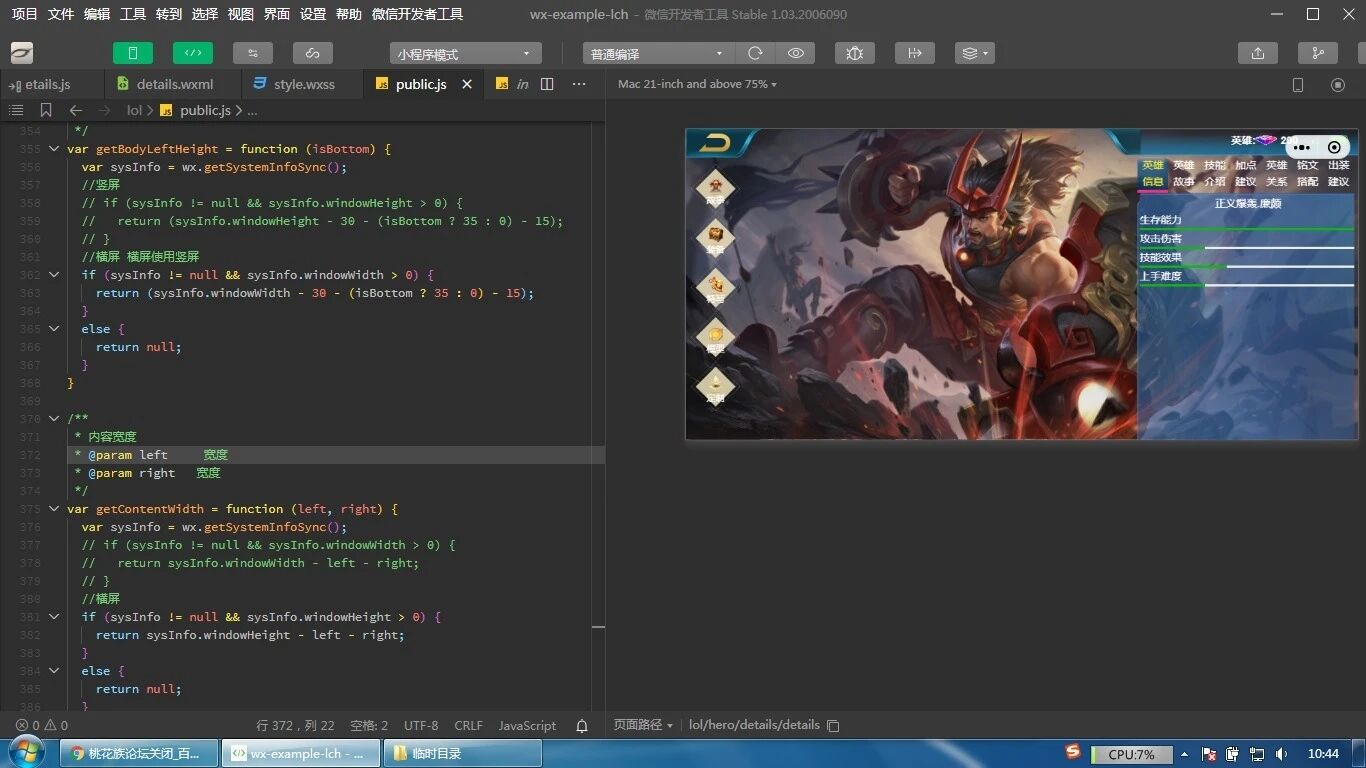1366x768 pixels.
Task: Switch to the details.wxml editor tab
Action: click(171, 84)
